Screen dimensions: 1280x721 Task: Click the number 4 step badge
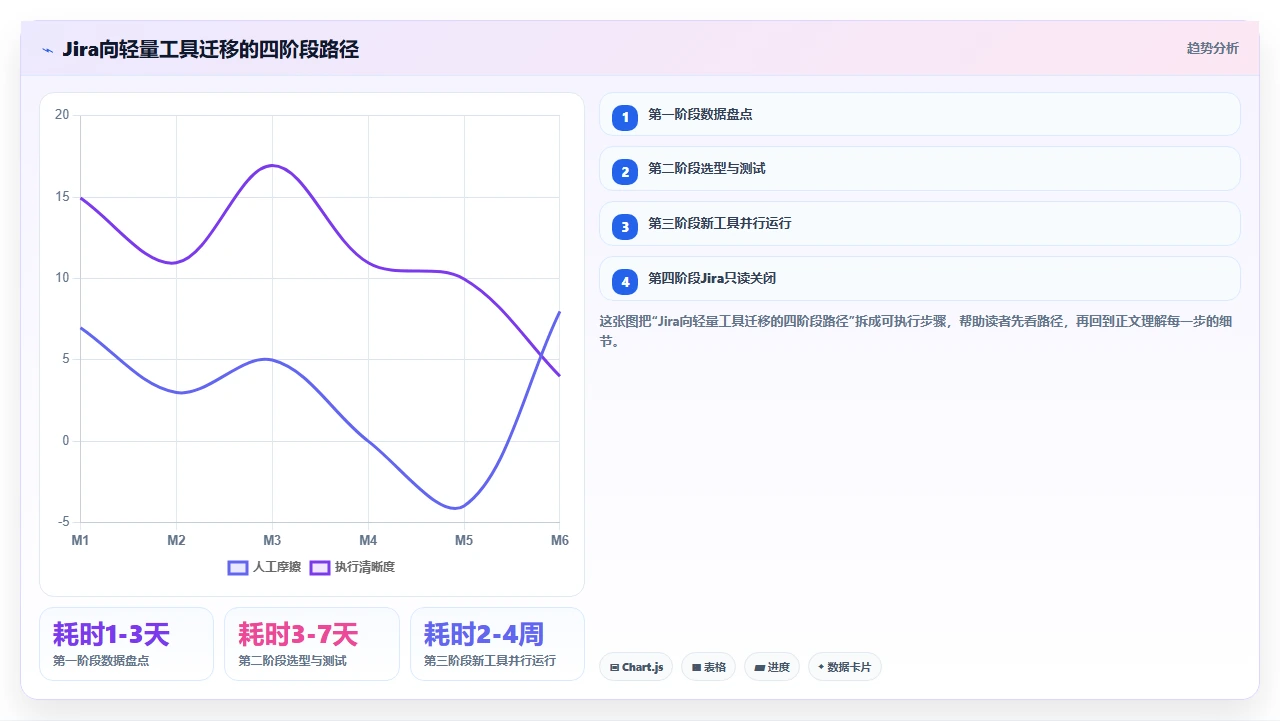click(x=625, y=282)
